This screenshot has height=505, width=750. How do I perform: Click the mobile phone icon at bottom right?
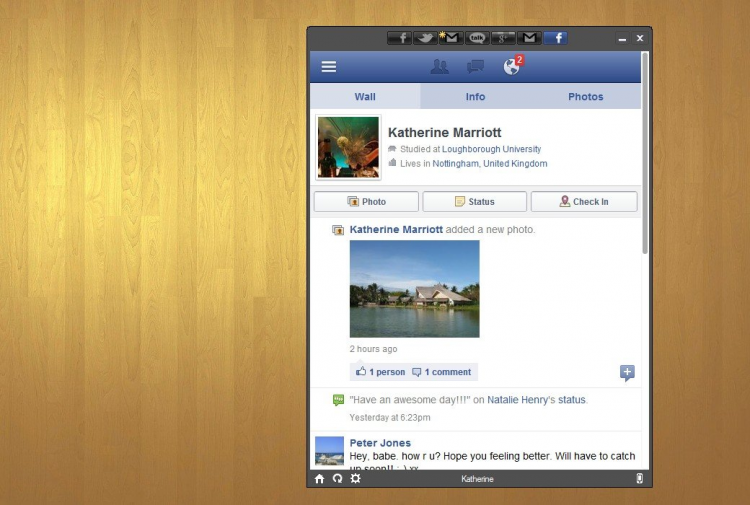(640, 479)
